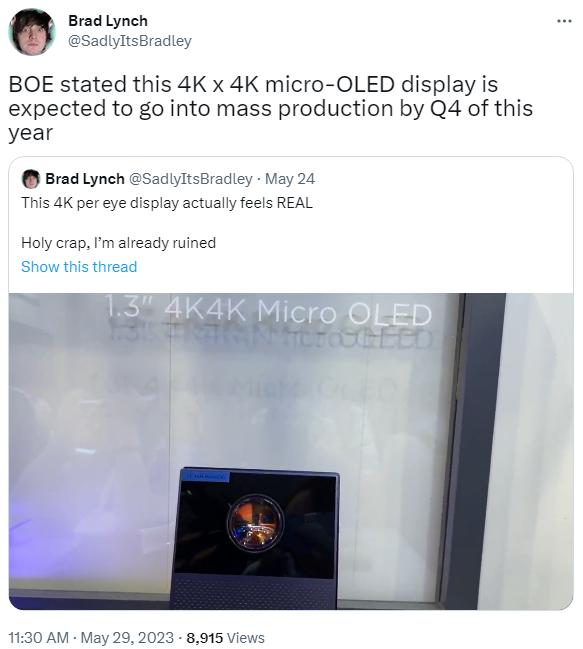Open the May 24 quoted tweet date
The image size is (583, 649).
(x=290, y=179)
